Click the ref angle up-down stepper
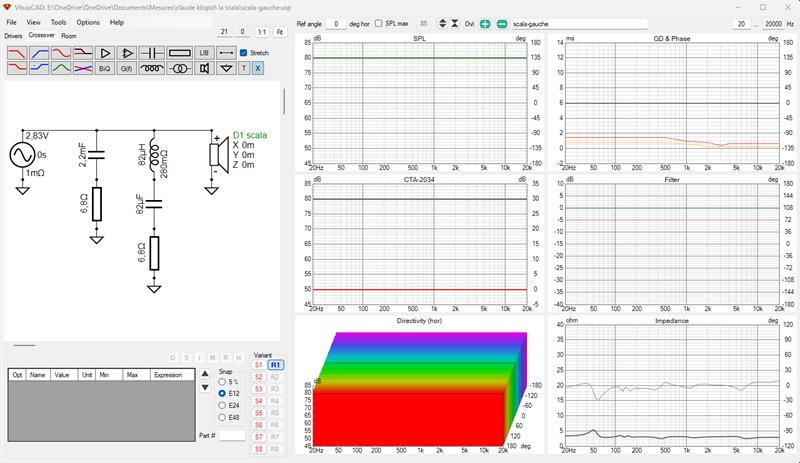This screenshot has height=463, width=800. tap(442, 23)
